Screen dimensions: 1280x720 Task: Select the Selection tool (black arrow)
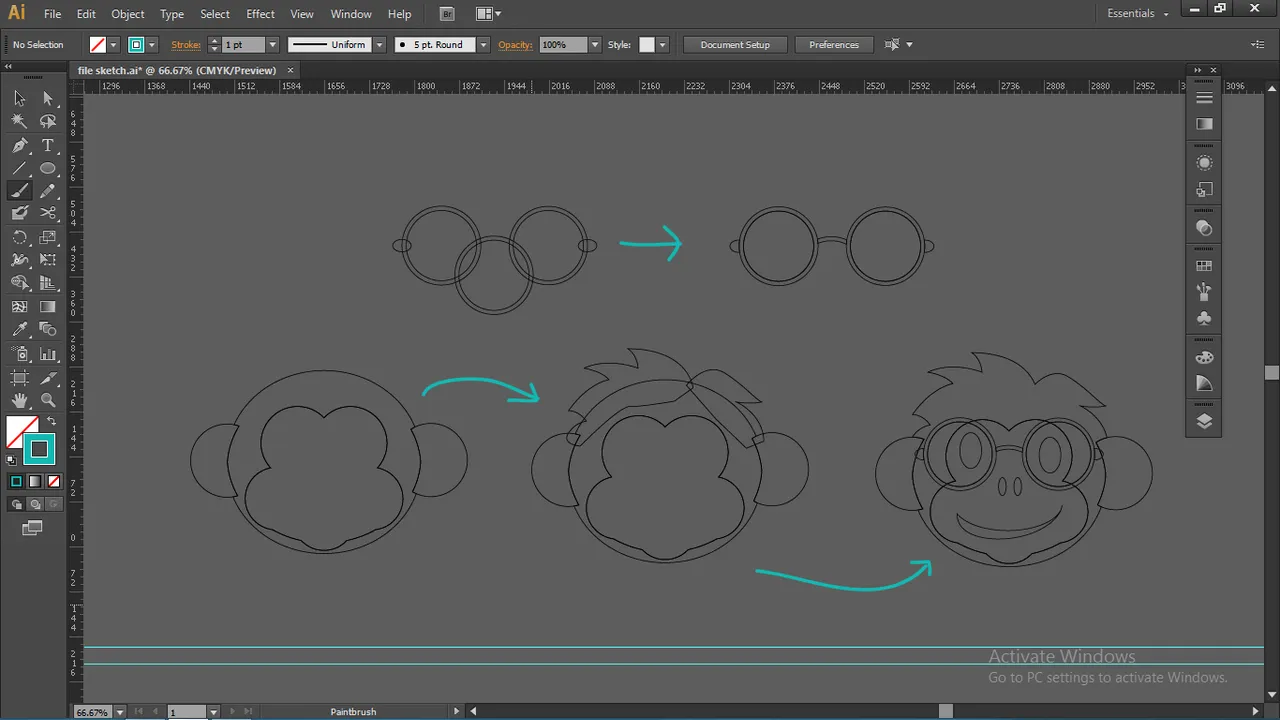point(19,98)
